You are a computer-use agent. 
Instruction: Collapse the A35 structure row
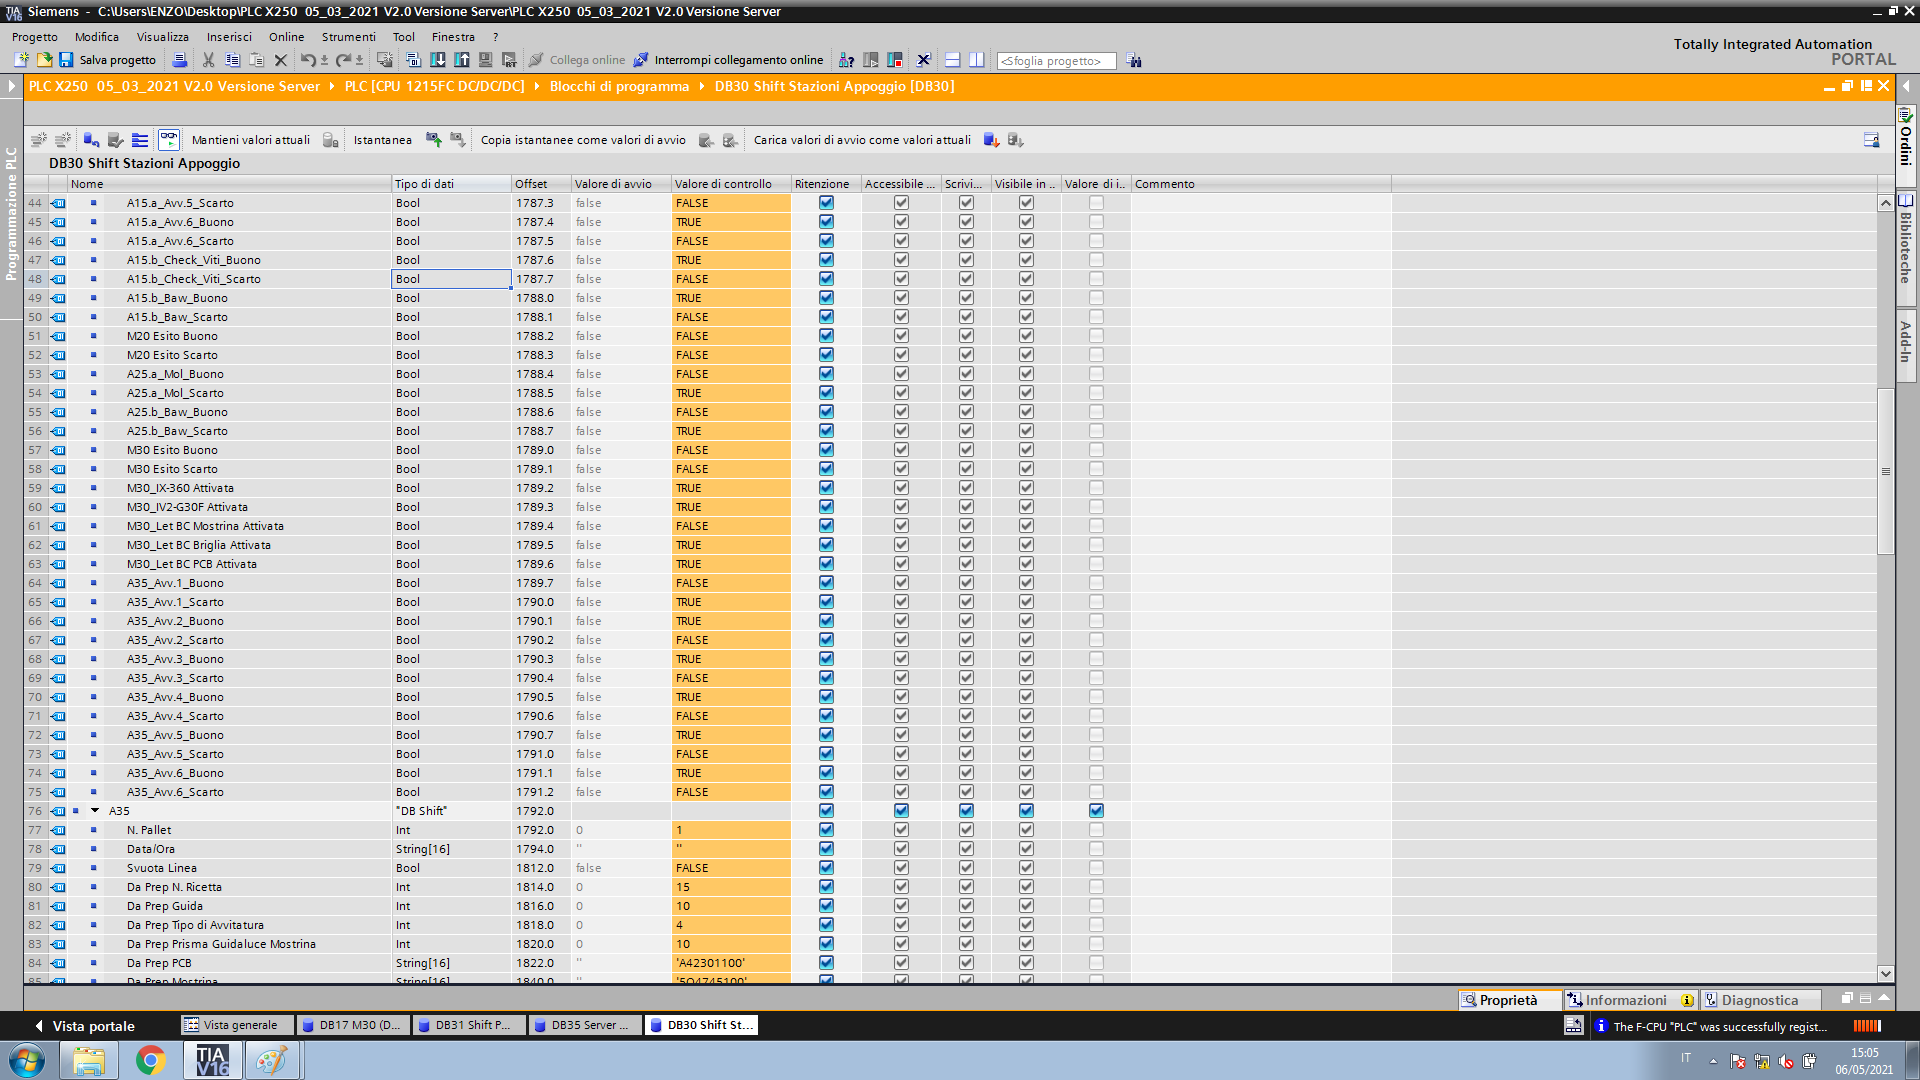96,811
